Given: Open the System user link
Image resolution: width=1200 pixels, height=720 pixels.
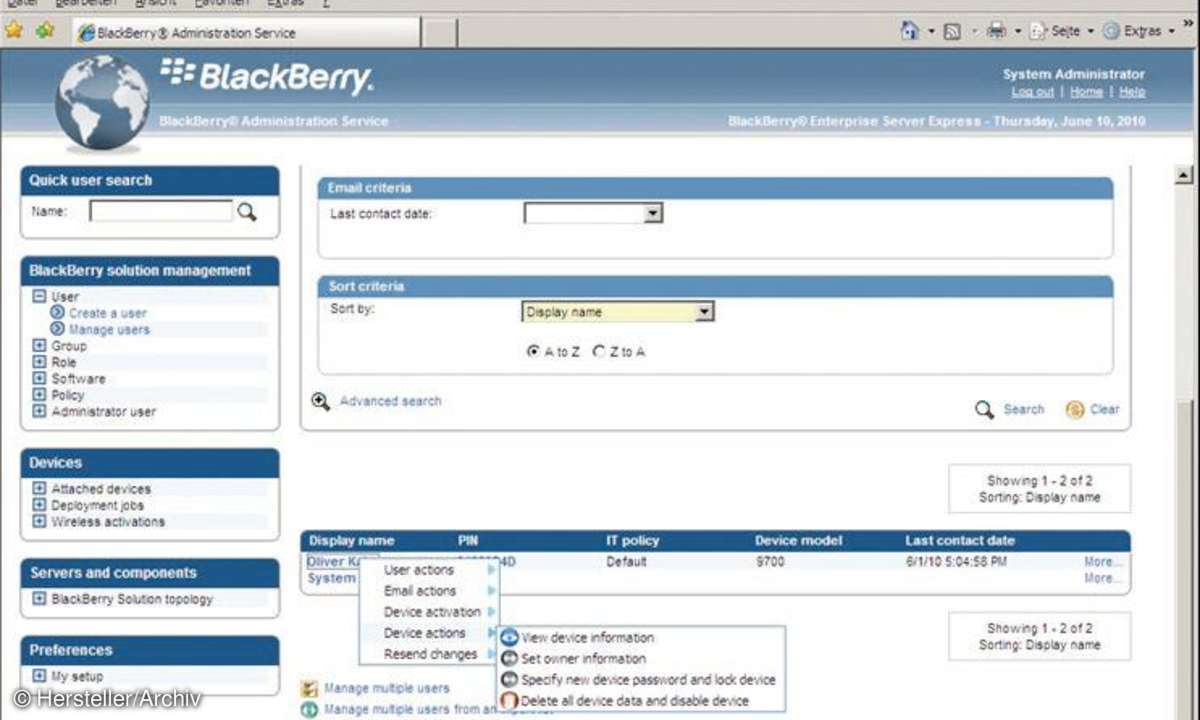Looking at the screenshot, I should (331, 578).
